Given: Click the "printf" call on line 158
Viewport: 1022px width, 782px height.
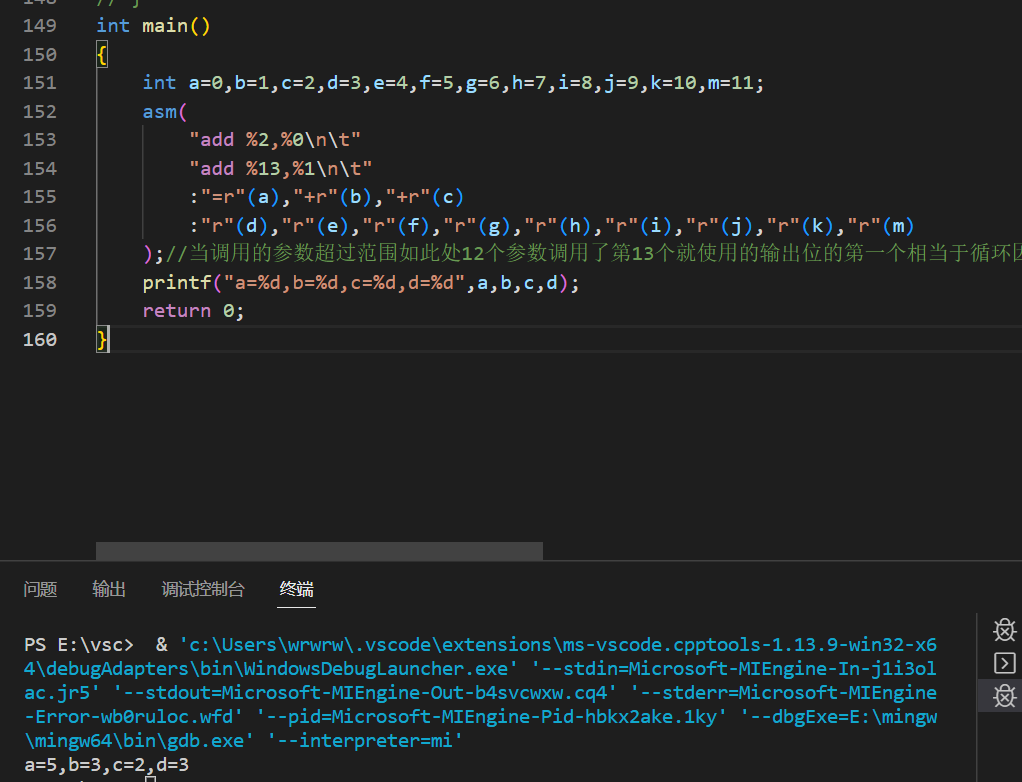Looking at the screenshot, I should (x=177, y=282).
